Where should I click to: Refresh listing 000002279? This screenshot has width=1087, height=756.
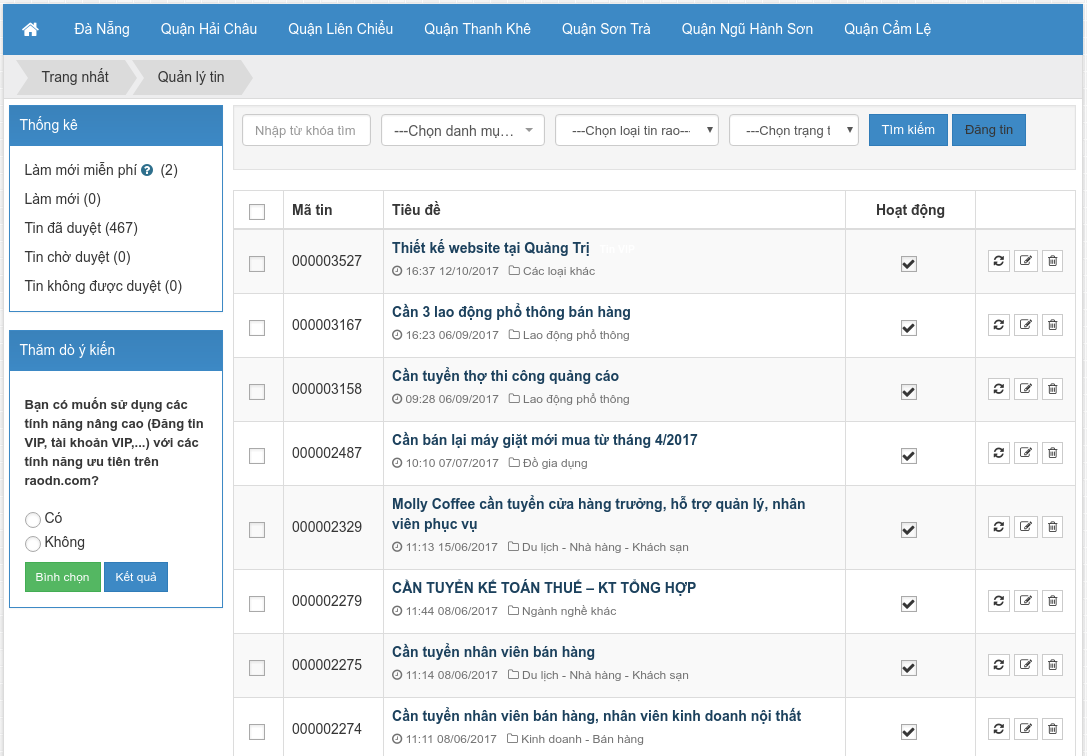pos(998,601)
